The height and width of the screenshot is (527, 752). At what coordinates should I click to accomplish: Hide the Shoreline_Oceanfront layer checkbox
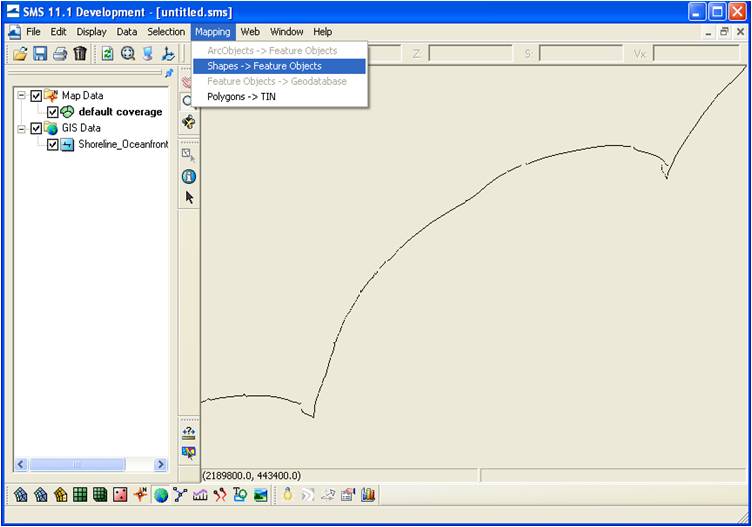click(x=52, y=144)
